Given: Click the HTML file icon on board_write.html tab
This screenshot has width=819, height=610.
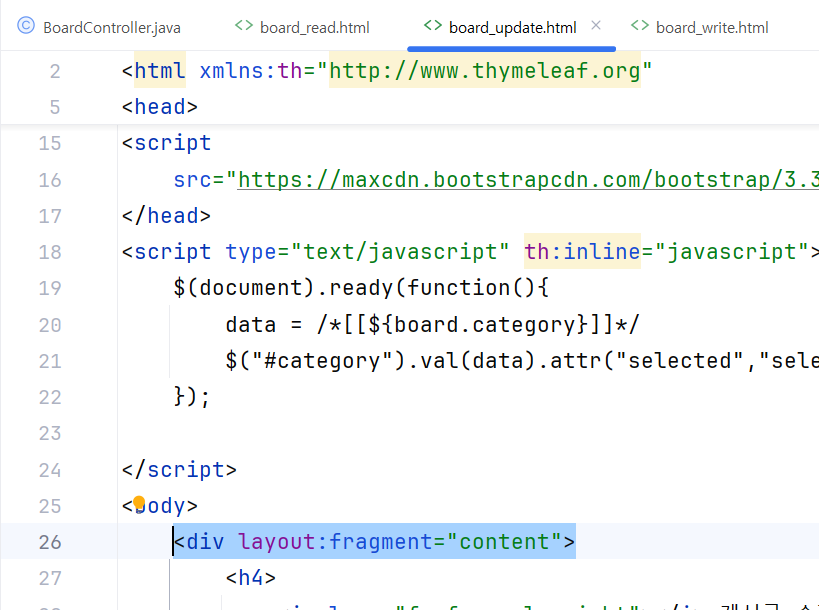Looking at the screenshot, I should click(640, 25).
